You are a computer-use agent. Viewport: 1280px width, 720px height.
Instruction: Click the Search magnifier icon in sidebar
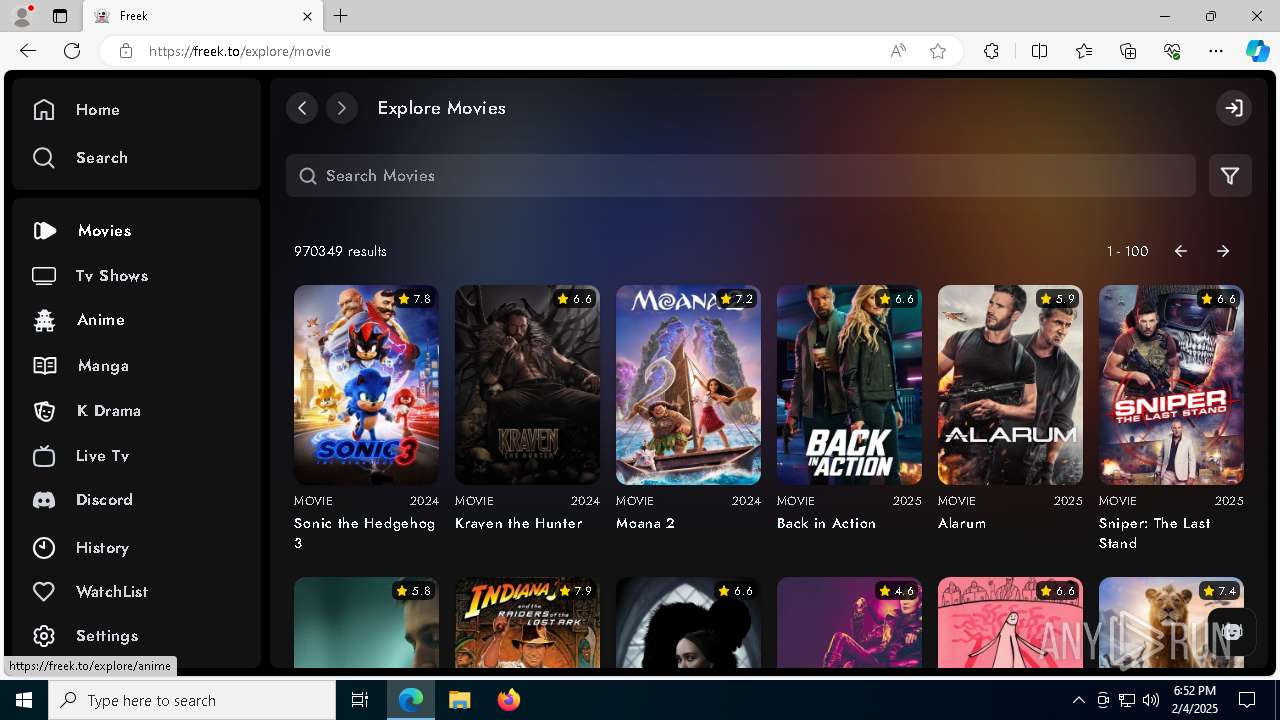(x=44, y=158)
